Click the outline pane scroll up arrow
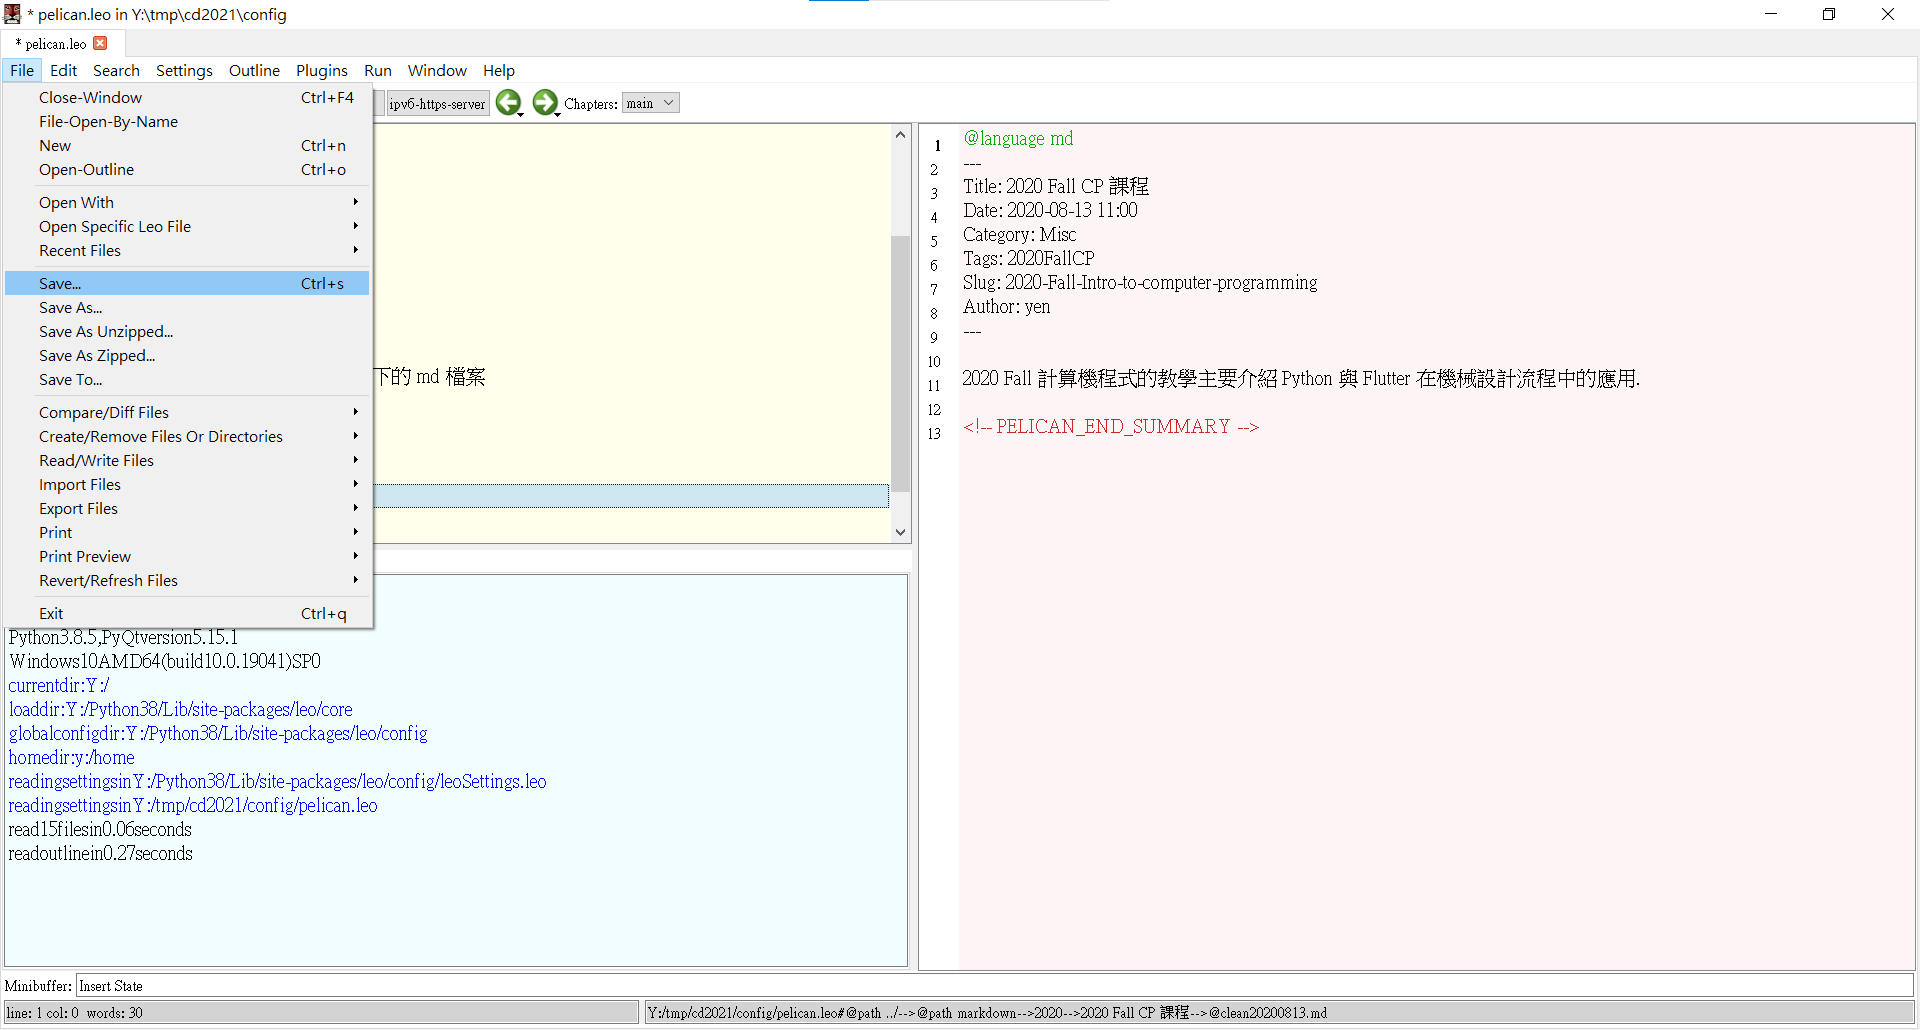 900,134
